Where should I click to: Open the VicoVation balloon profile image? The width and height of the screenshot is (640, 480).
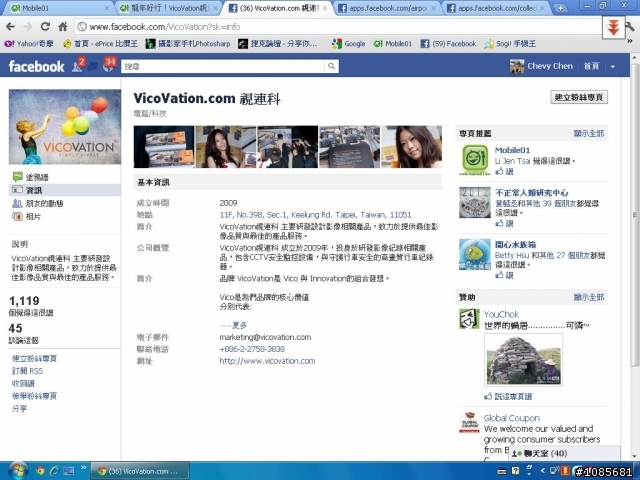[x=65, y=127]
